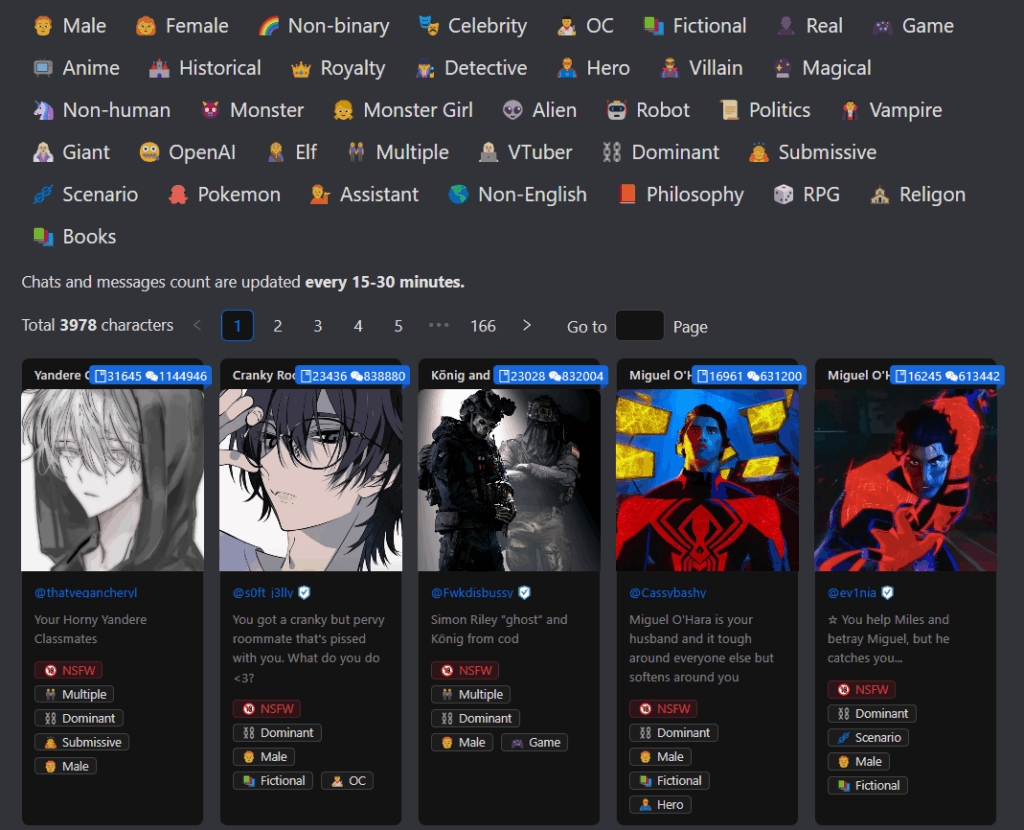The height and width of the screenshot is (830, 1024).
Task: Filter by VTuber tag
Action: pos(525,152)
